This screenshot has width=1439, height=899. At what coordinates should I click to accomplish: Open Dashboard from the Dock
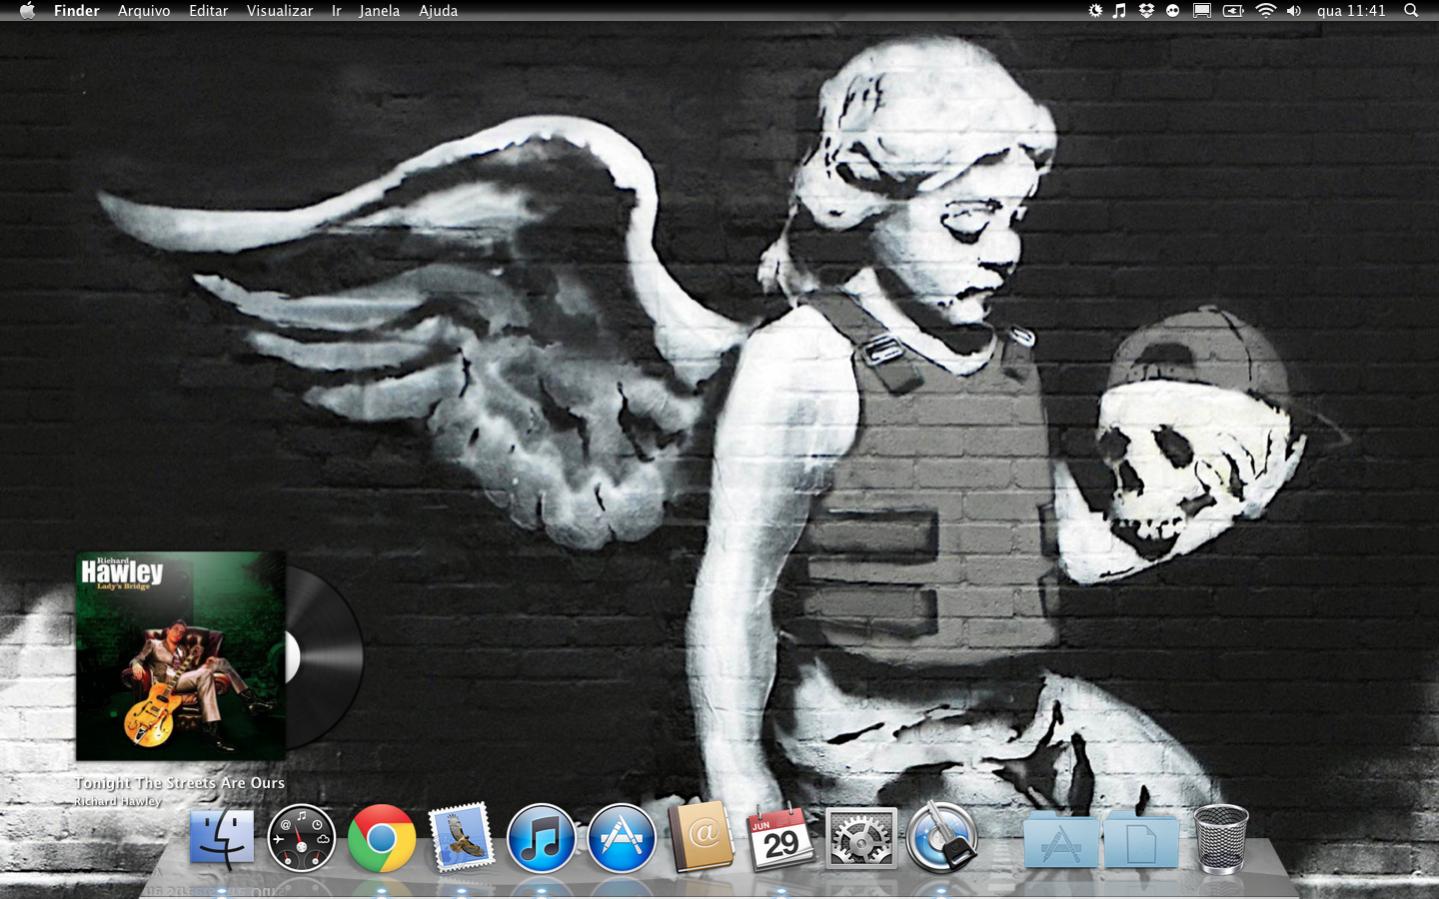[x=301, y=838]
